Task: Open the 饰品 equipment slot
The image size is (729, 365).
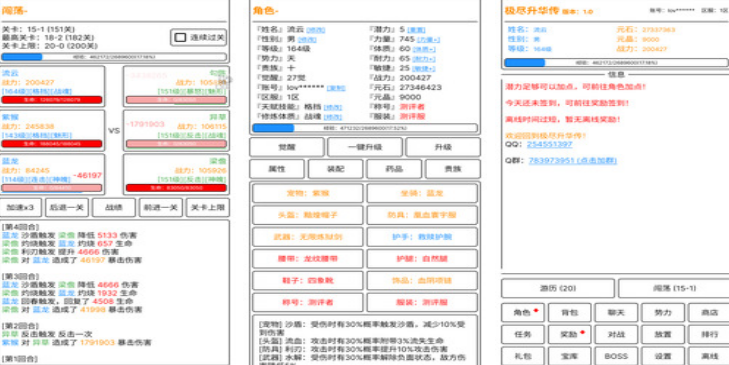Action: point(422,280)
